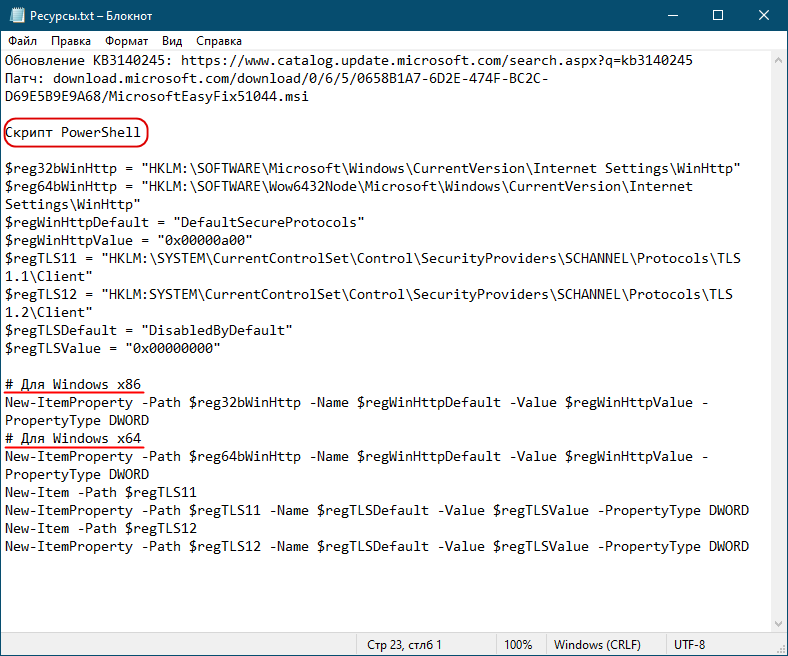
Task: Click the "New-Item -Path $regTLS12" line
Action: [x=101, y=529]
